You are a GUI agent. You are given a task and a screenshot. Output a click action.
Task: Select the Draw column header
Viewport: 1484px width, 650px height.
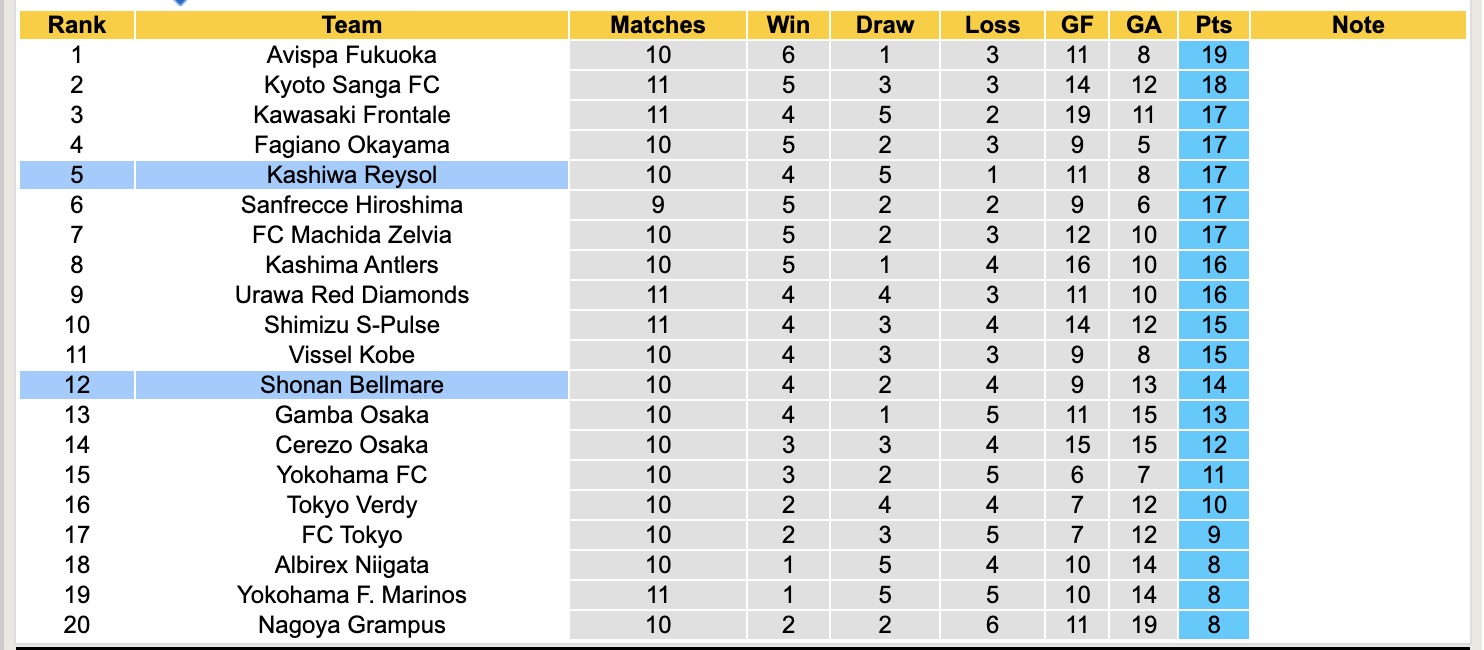(885, 25)
